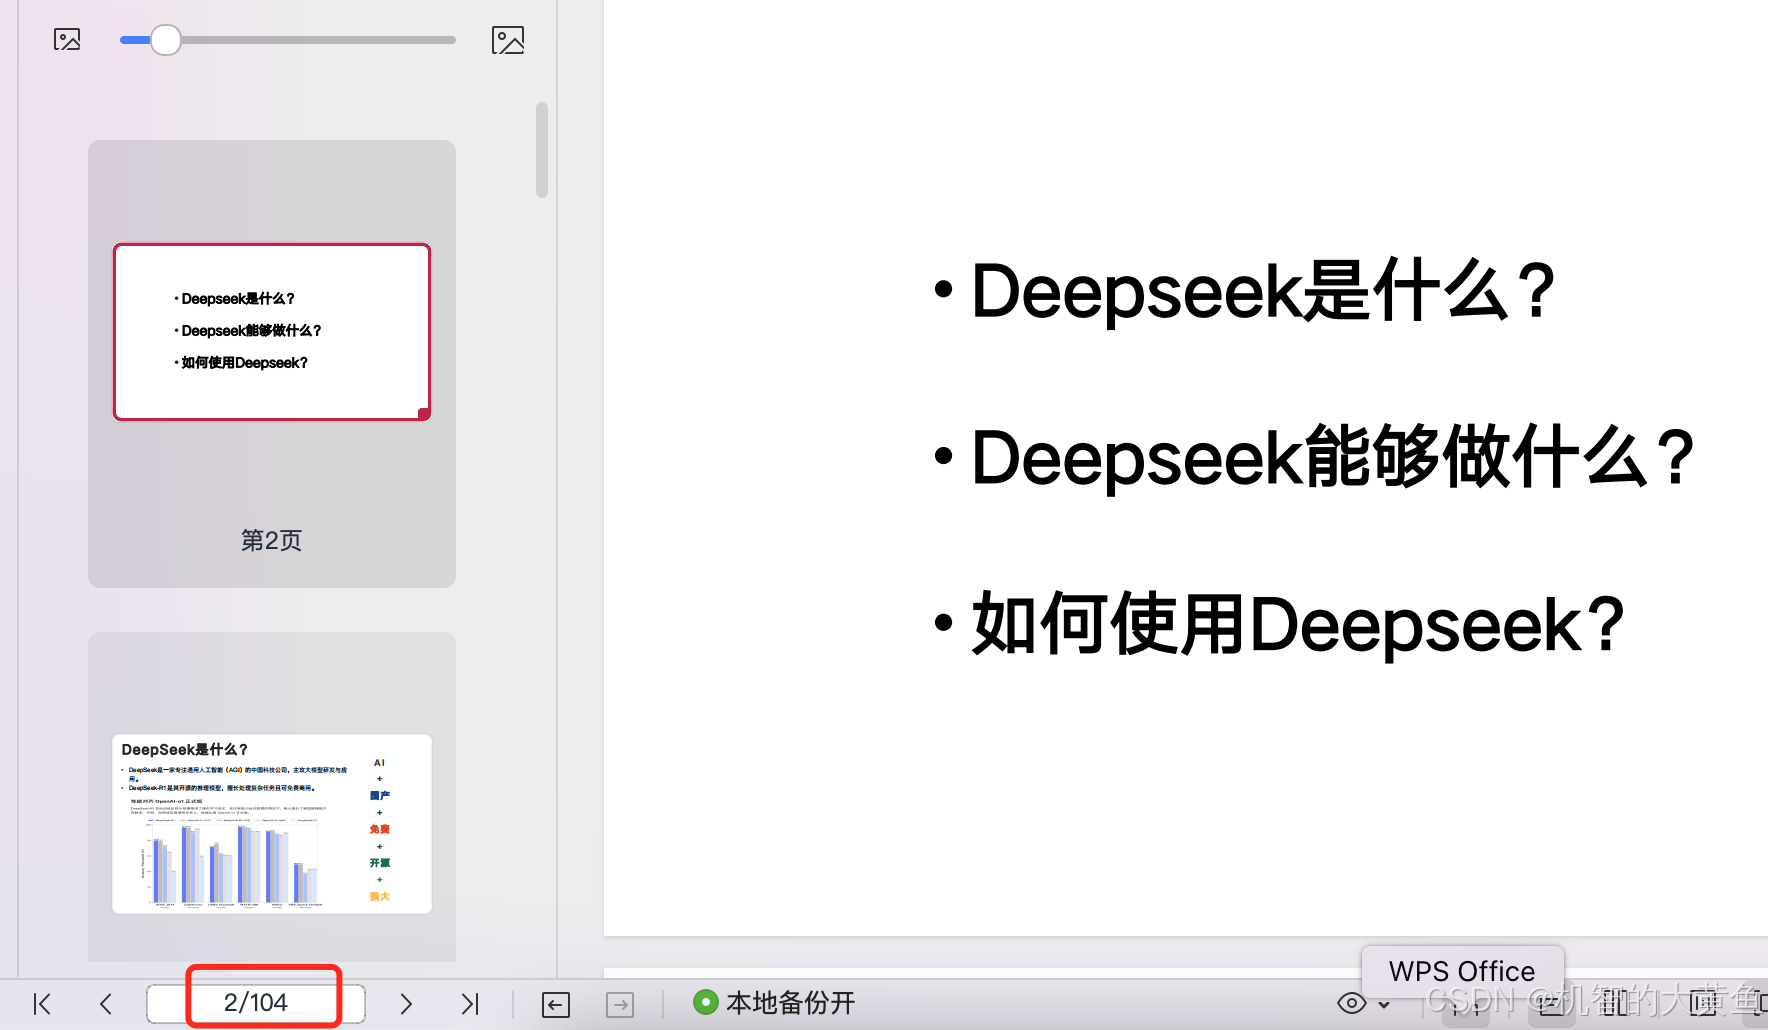
Task: Open the 'DeepSeek是什么？' slide thumbnail
Action: (272, 824)
